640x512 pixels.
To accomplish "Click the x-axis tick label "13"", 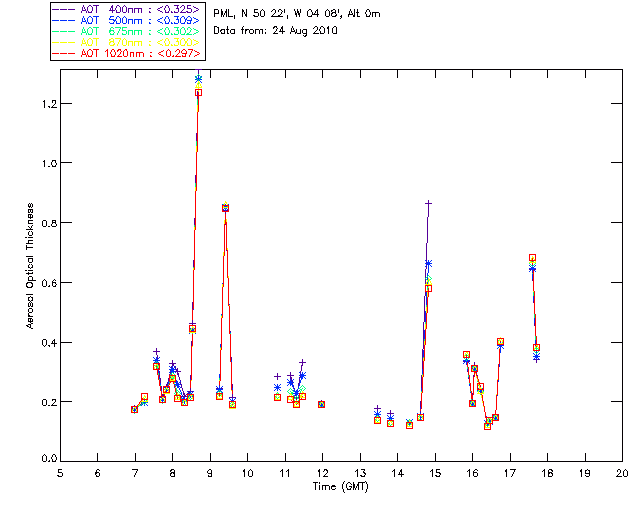I will tap(360, 473).
